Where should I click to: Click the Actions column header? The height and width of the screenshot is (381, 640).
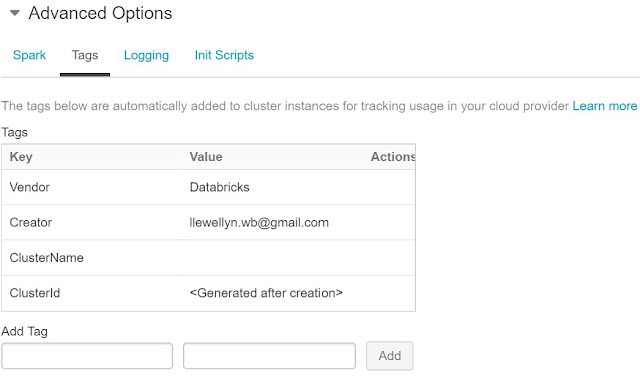click(x=393, y=157)
